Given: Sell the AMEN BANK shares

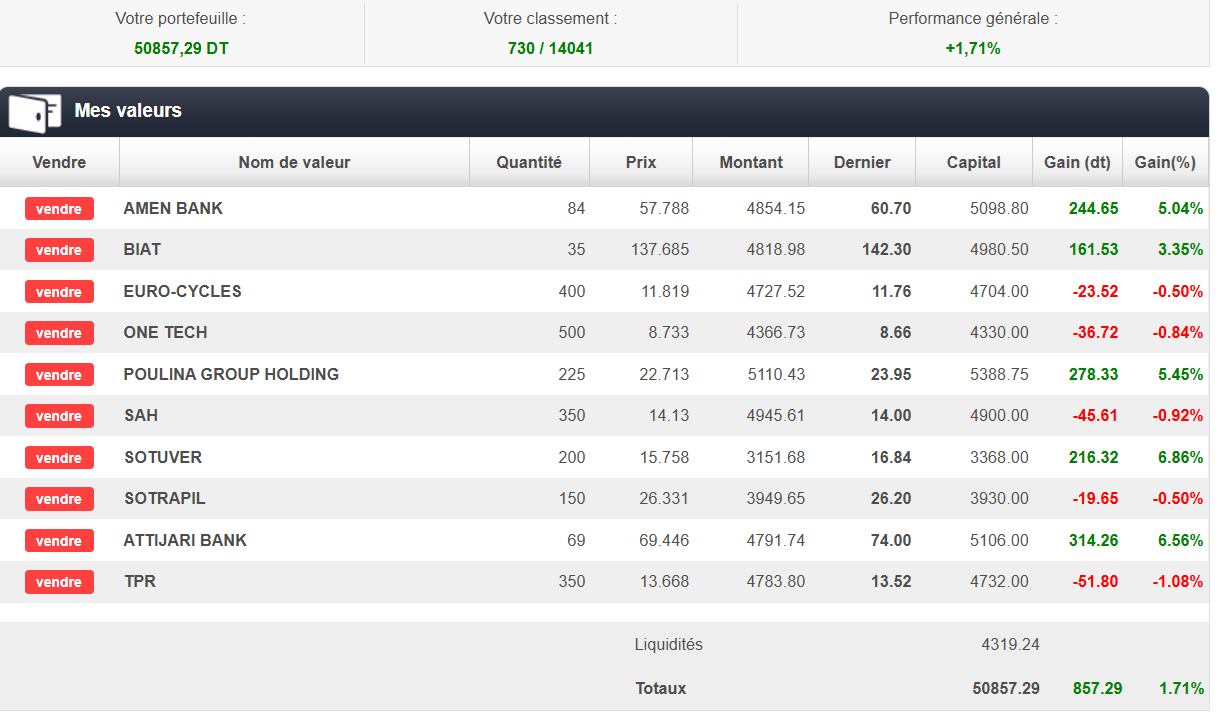Looking at the screenshot, I should [59, 209].
